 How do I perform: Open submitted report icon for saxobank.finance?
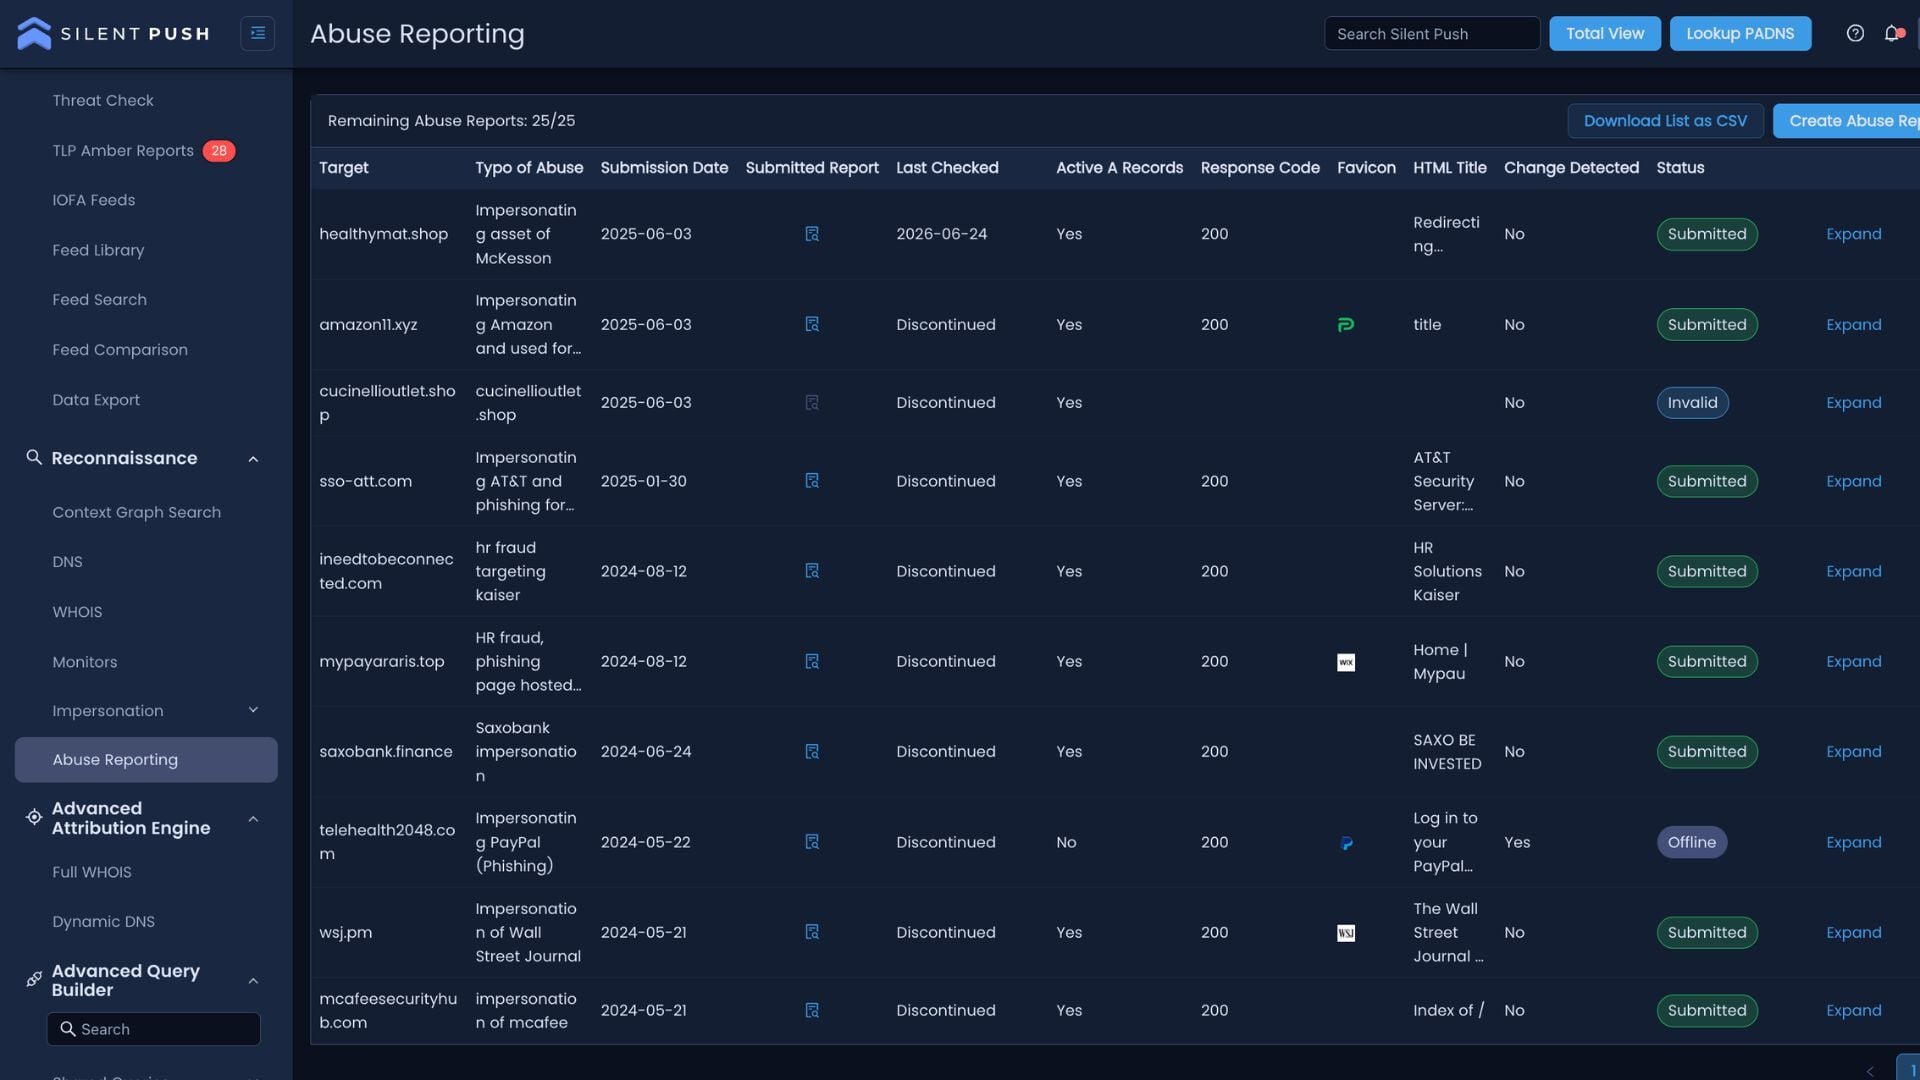coord(812,751)
